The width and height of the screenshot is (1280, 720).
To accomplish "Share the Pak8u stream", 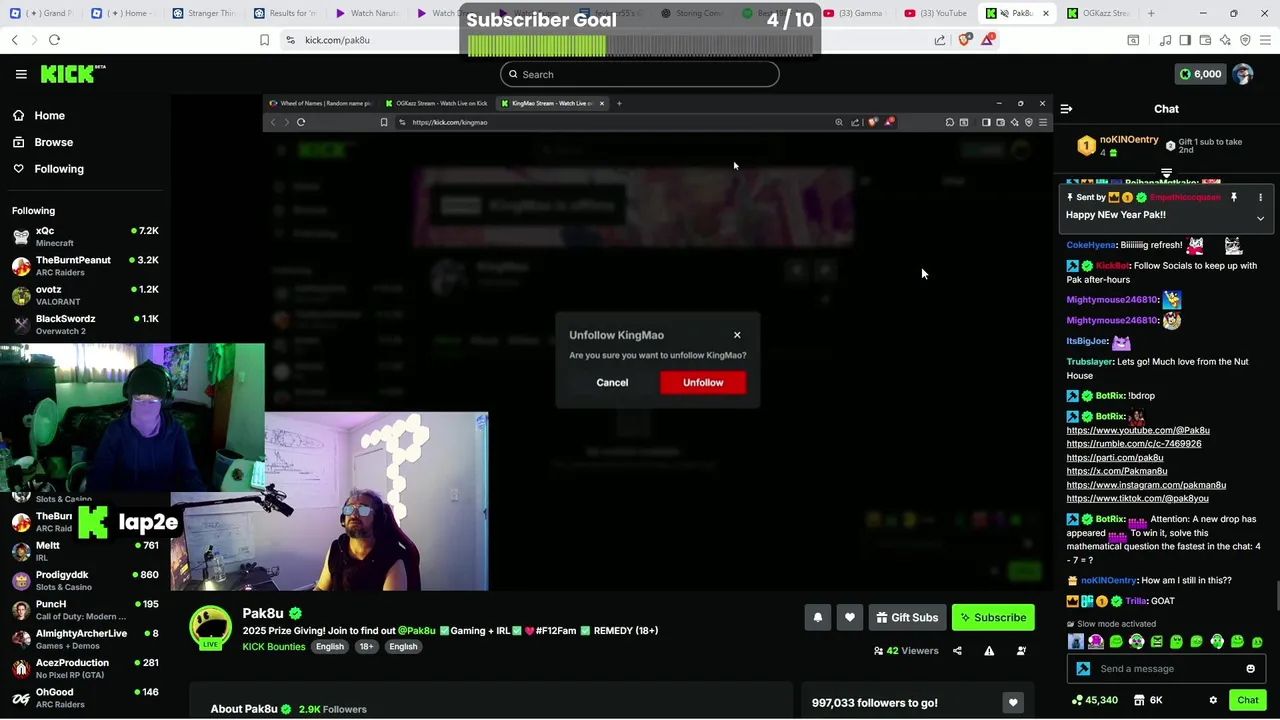I will pyautogui.click(x=957, y=651).
